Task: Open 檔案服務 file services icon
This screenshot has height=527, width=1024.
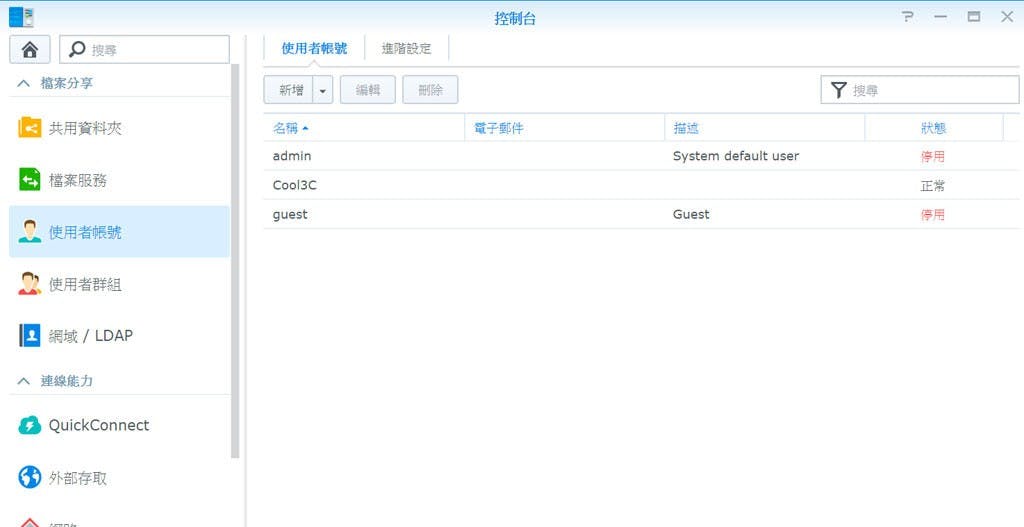Action: pyautogui.click(x=29, y=180)
